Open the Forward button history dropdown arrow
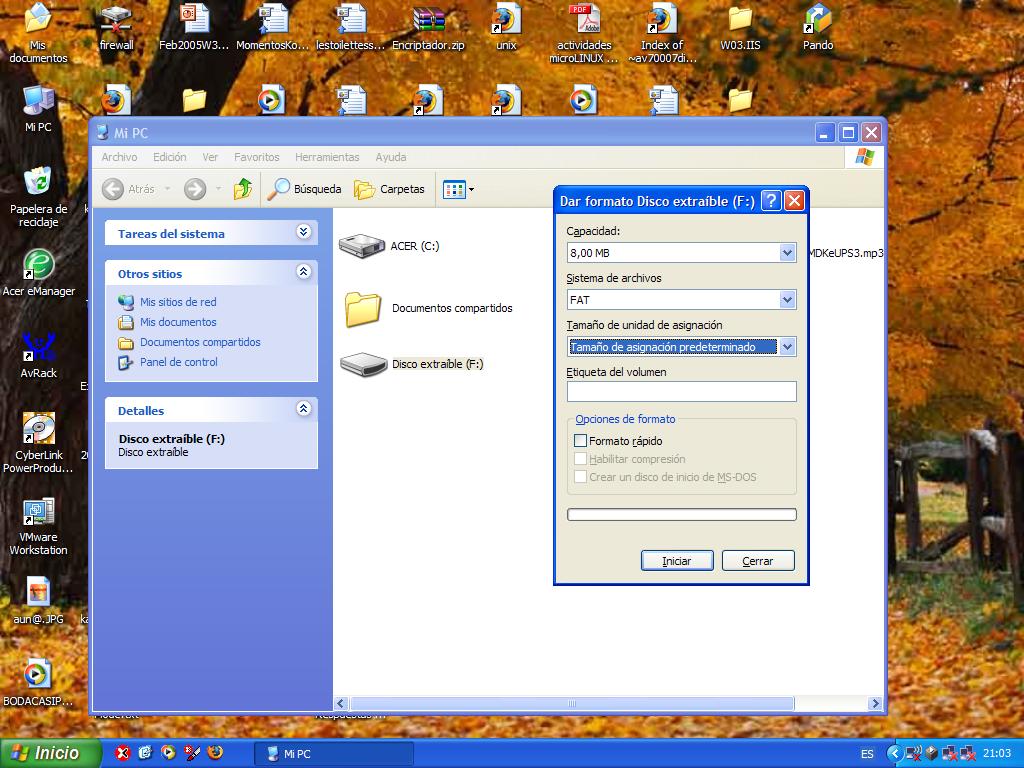Viewport: 1024px width, 768px height. [218, 189]
